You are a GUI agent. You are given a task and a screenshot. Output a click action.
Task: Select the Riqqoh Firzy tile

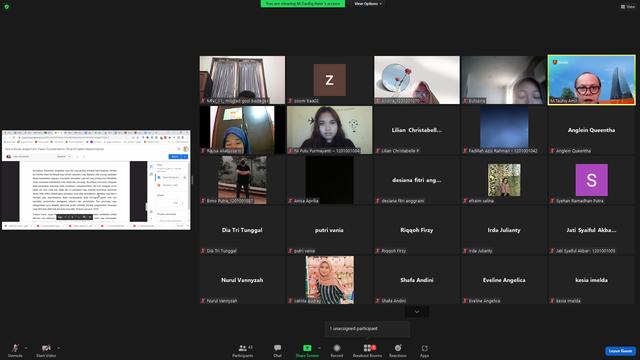click(x=417, y=230)
